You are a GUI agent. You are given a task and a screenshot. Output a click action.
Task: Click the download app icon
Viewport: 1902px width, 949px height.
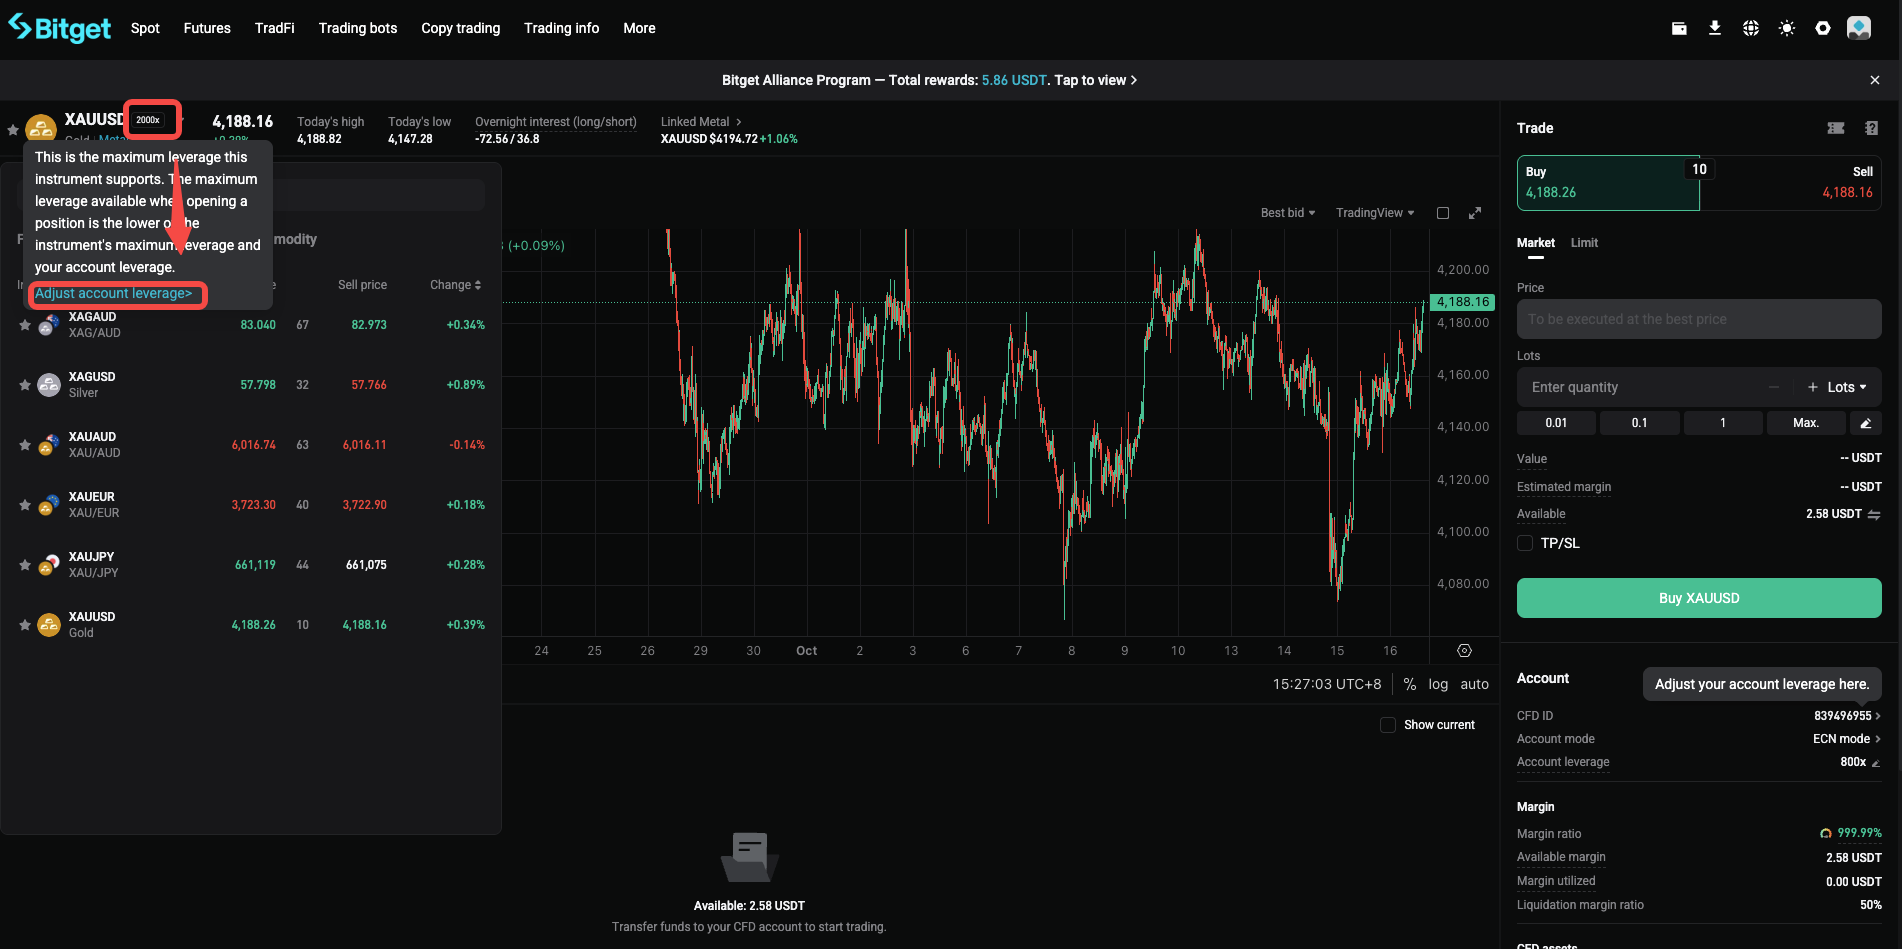[1715, 28]
